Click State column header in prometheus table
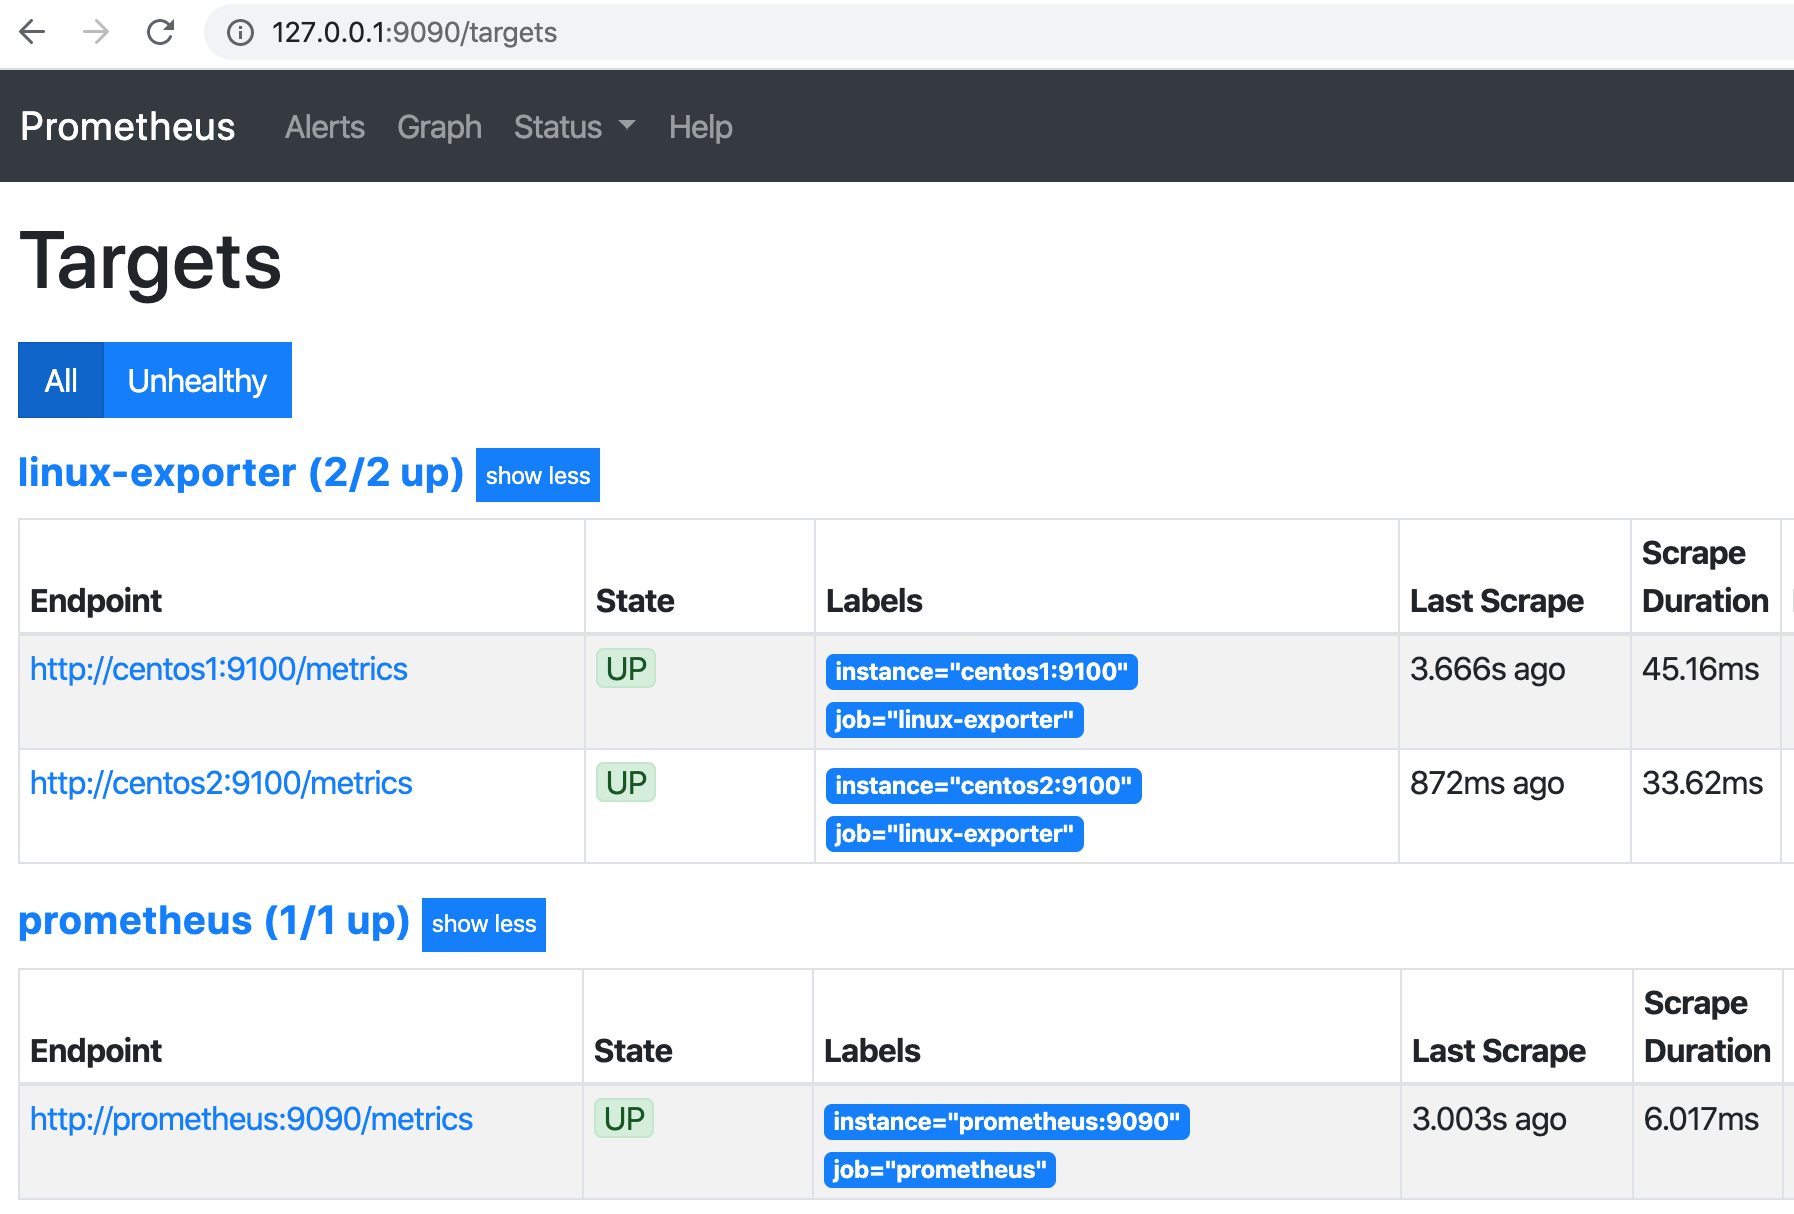 [x=633, y=1051]
